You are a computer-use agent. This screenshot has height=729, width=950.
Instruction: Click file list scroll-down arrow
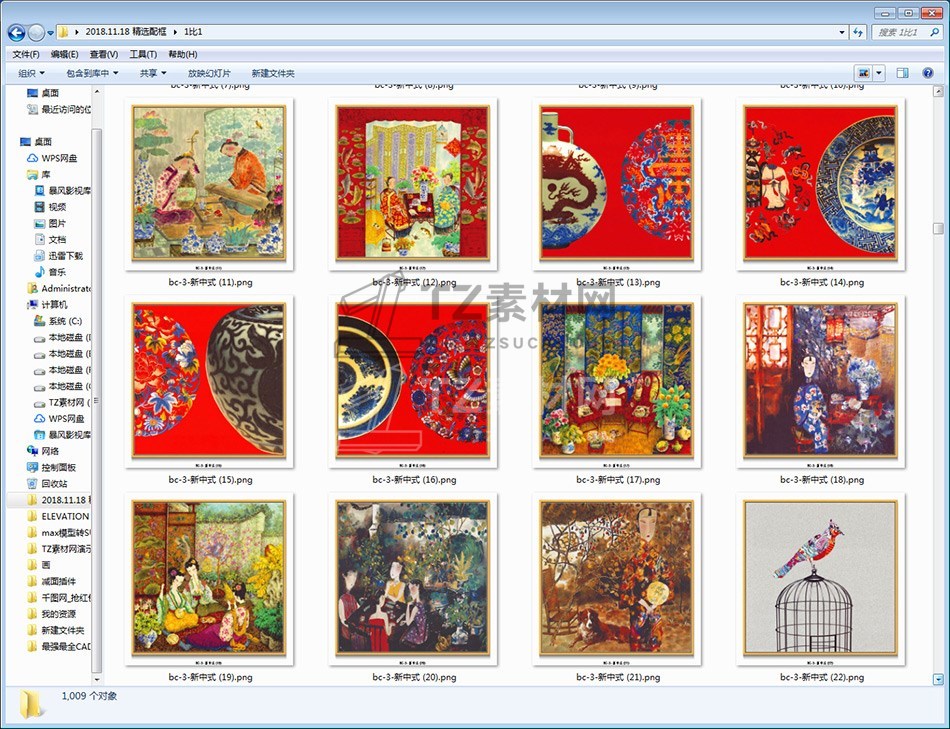tap(938, 679)
